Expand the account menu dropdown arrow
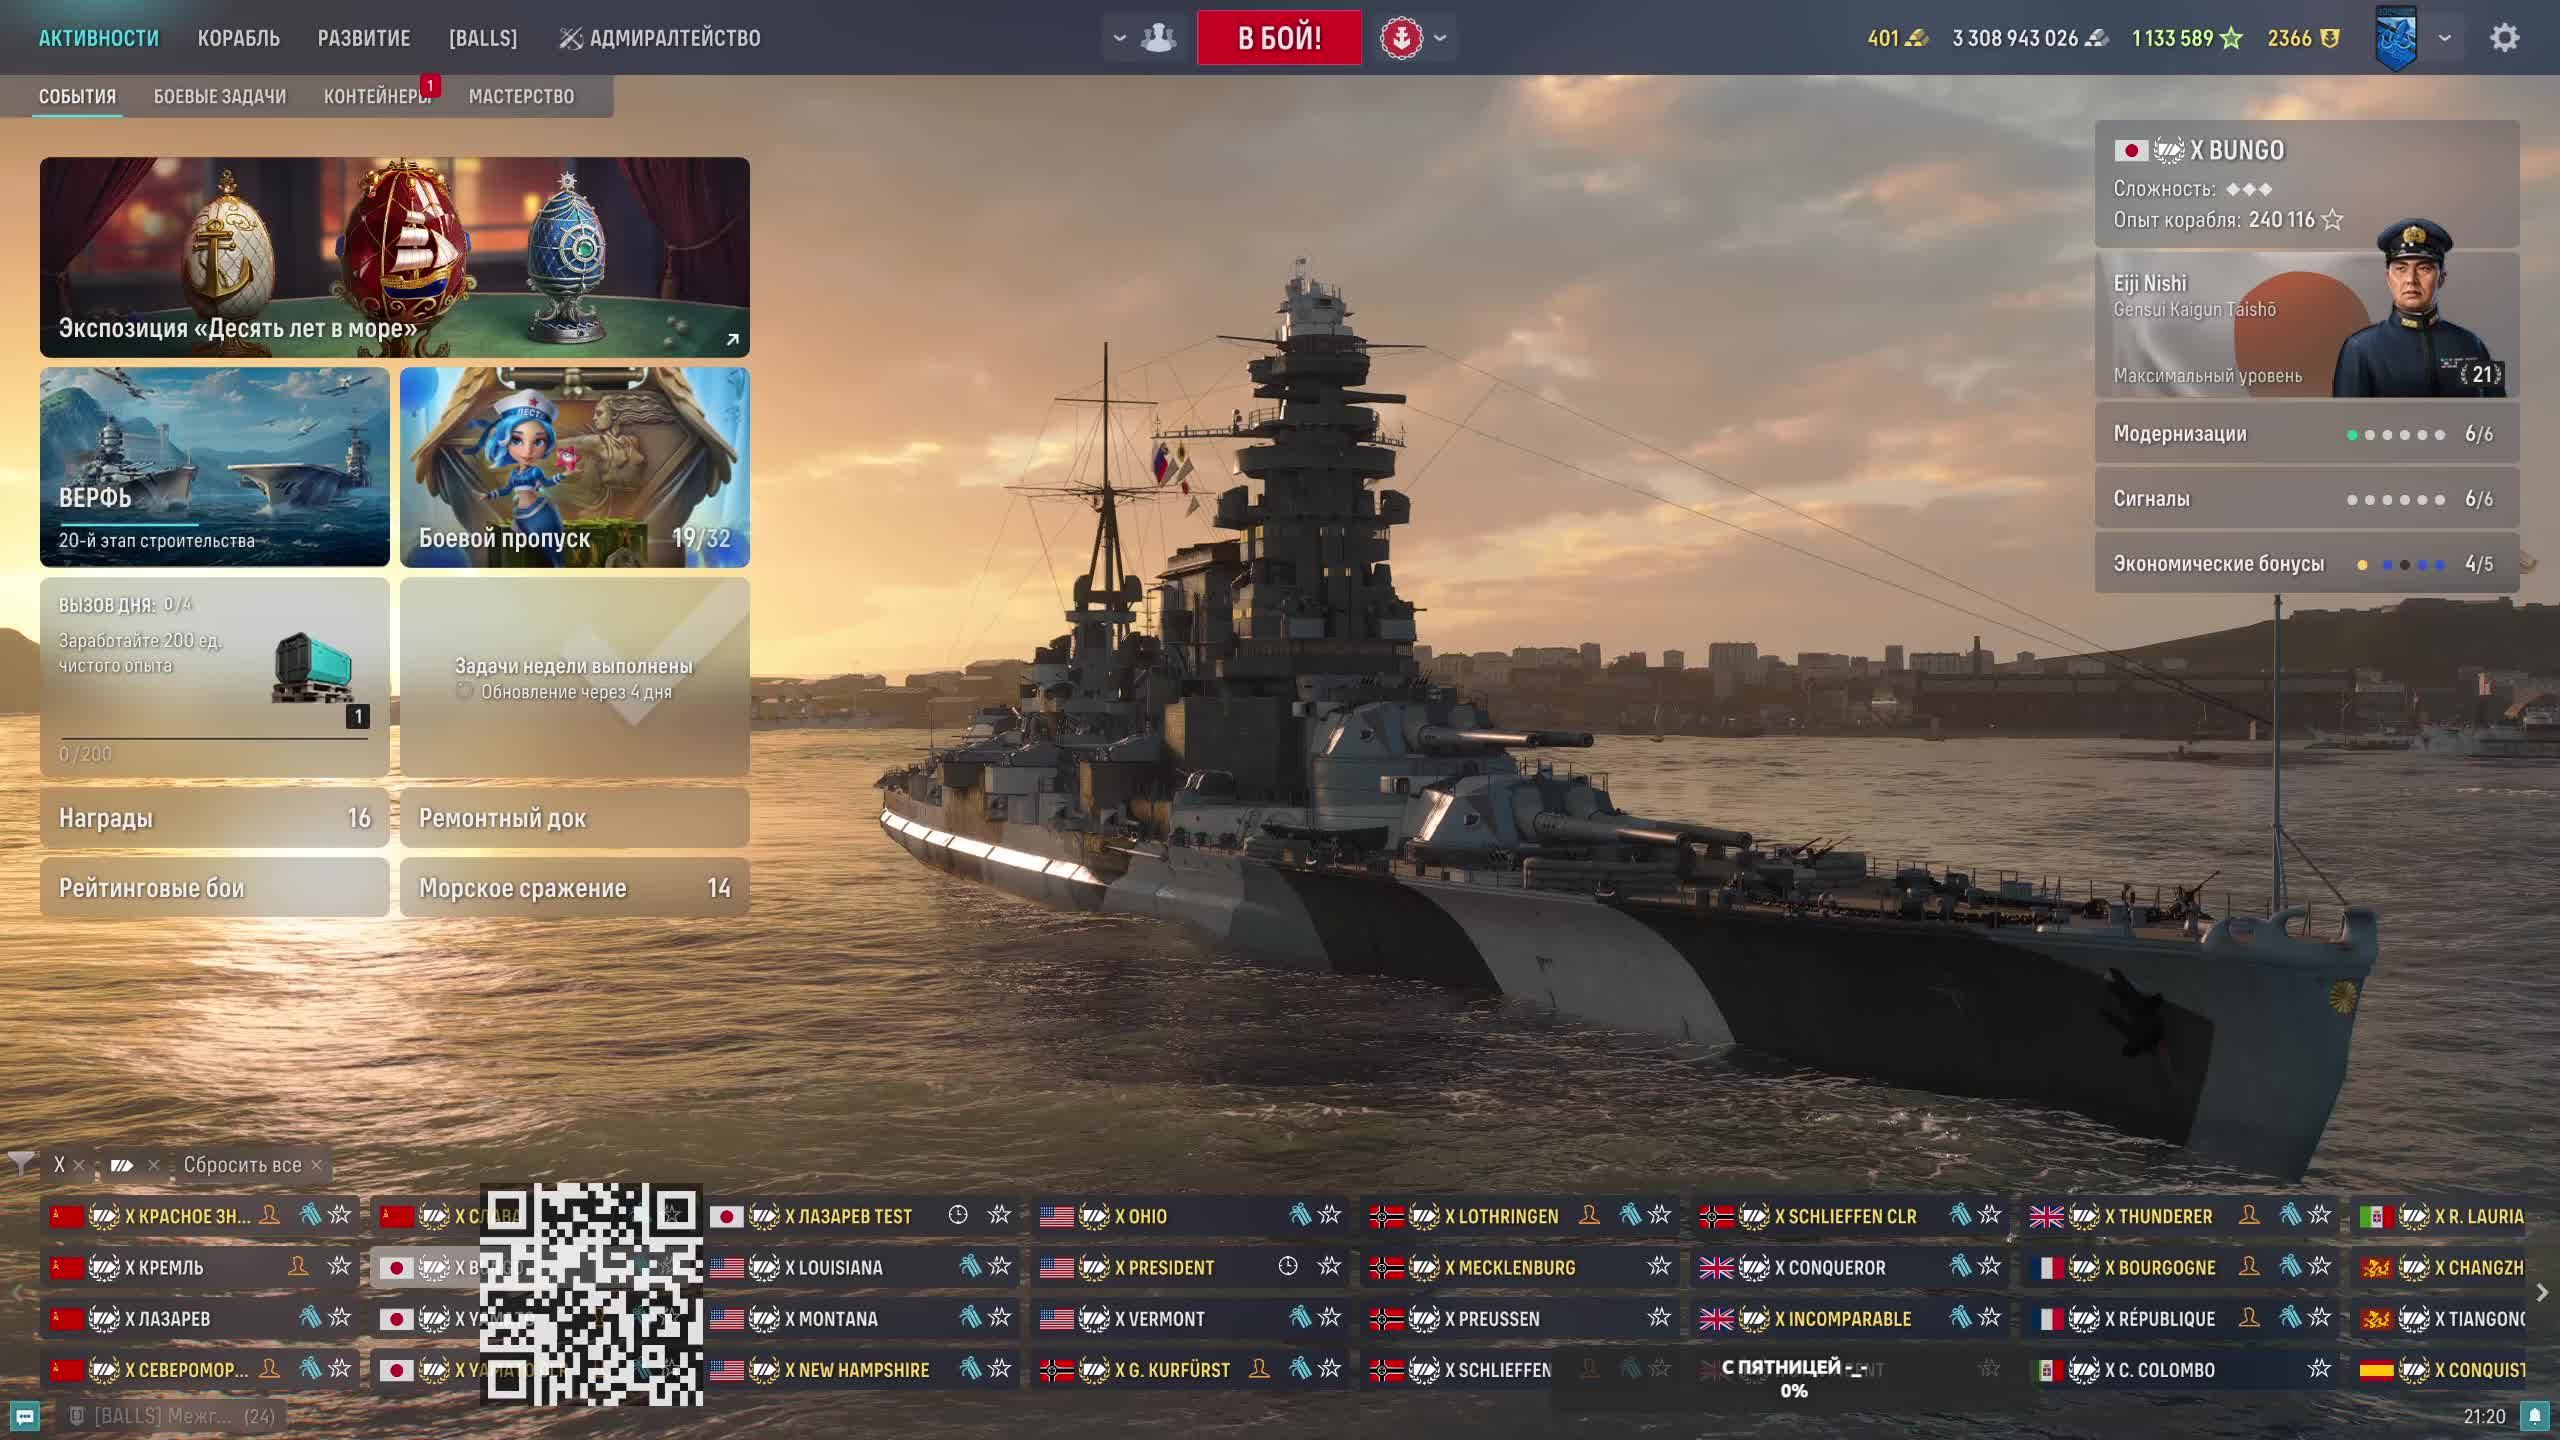2560x1440 pixels. 2445,38
